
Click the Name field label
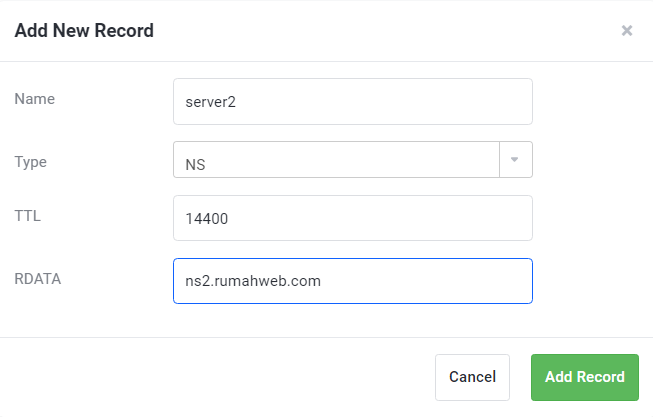[35, 99]
